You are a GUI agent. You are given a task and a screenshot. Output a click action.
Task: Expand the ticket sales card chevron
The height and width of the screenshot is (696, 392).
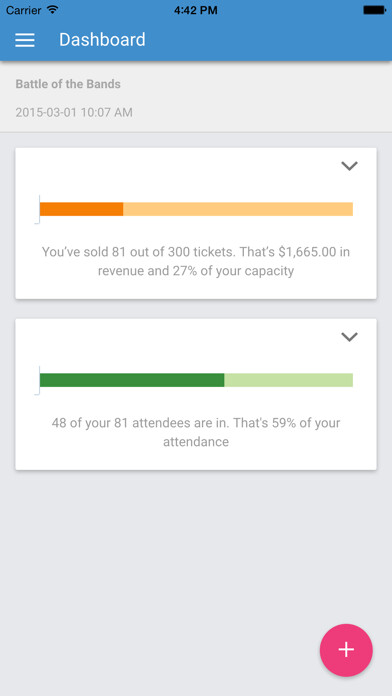tap(349, 166)
